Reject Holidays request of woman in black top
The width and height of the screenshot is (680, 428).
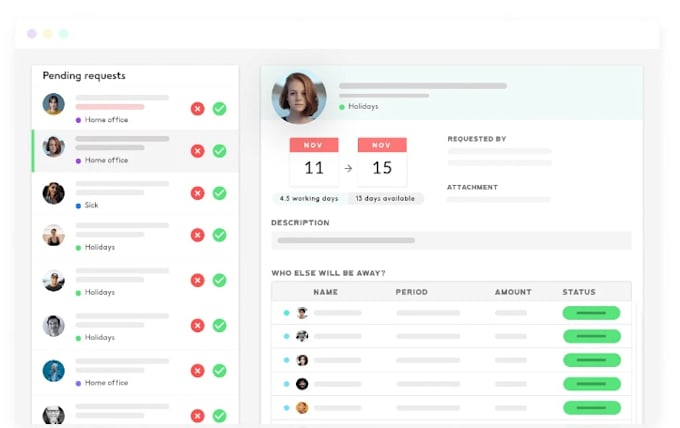(197, 235)
